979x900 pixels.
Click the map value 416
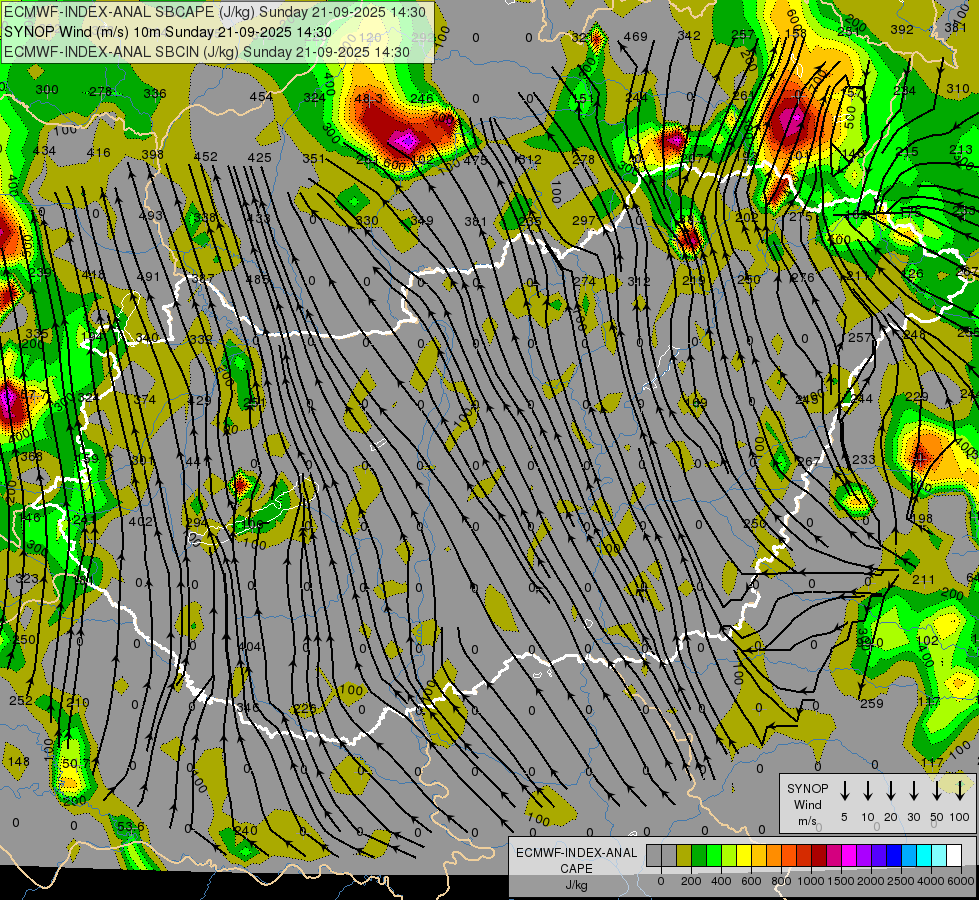(x=99, y=152)
